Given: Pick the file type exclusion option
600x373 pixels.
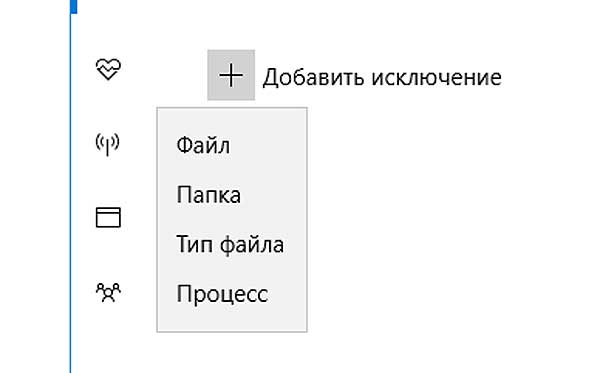Looking at the screenshot, I should pyautogui.click(x=230, y=244).
